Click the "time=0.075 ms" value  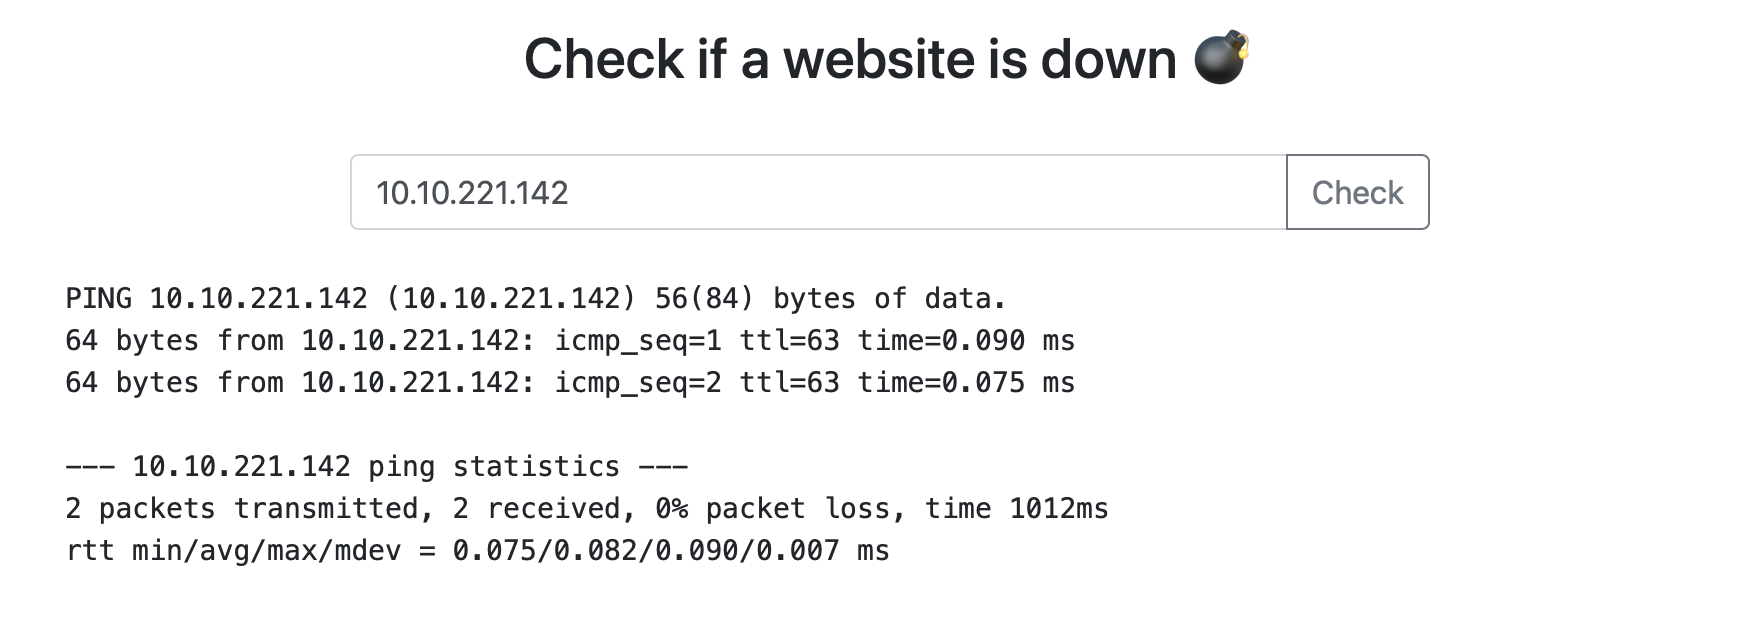tap(966, 383)
